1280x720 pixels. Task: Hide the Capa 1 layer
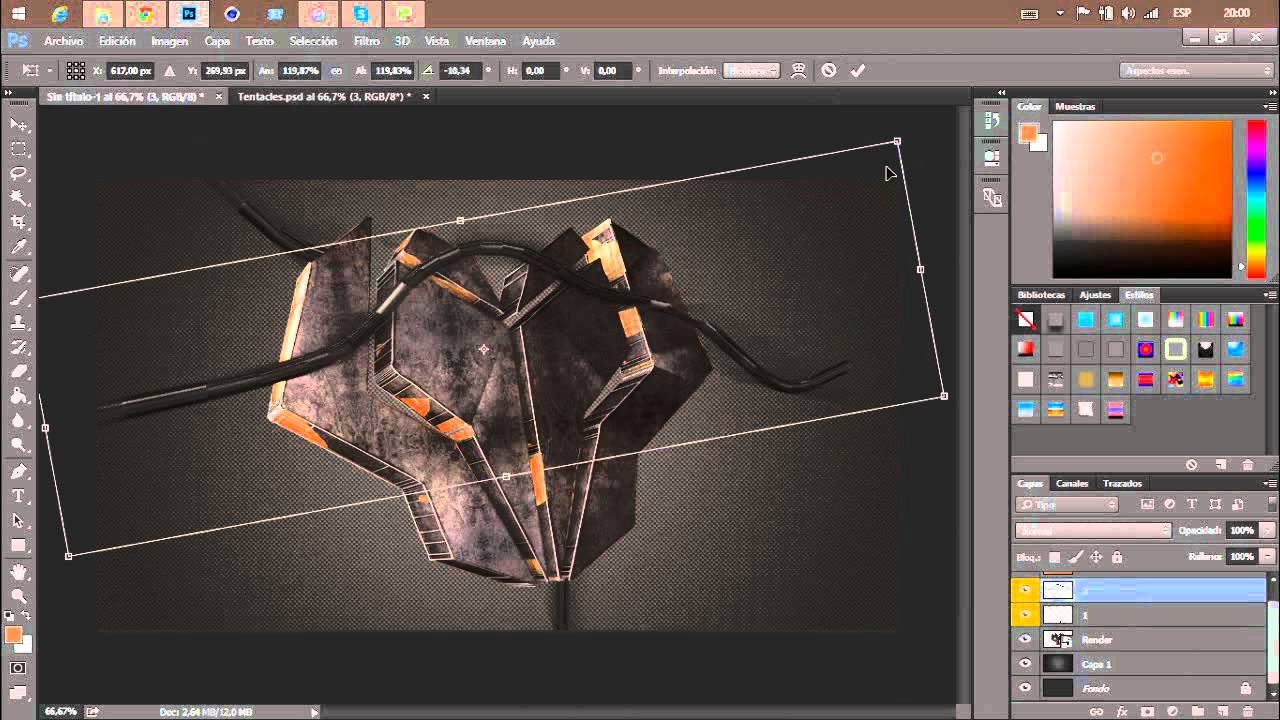pyautogui.click(x=1025, y=663)
